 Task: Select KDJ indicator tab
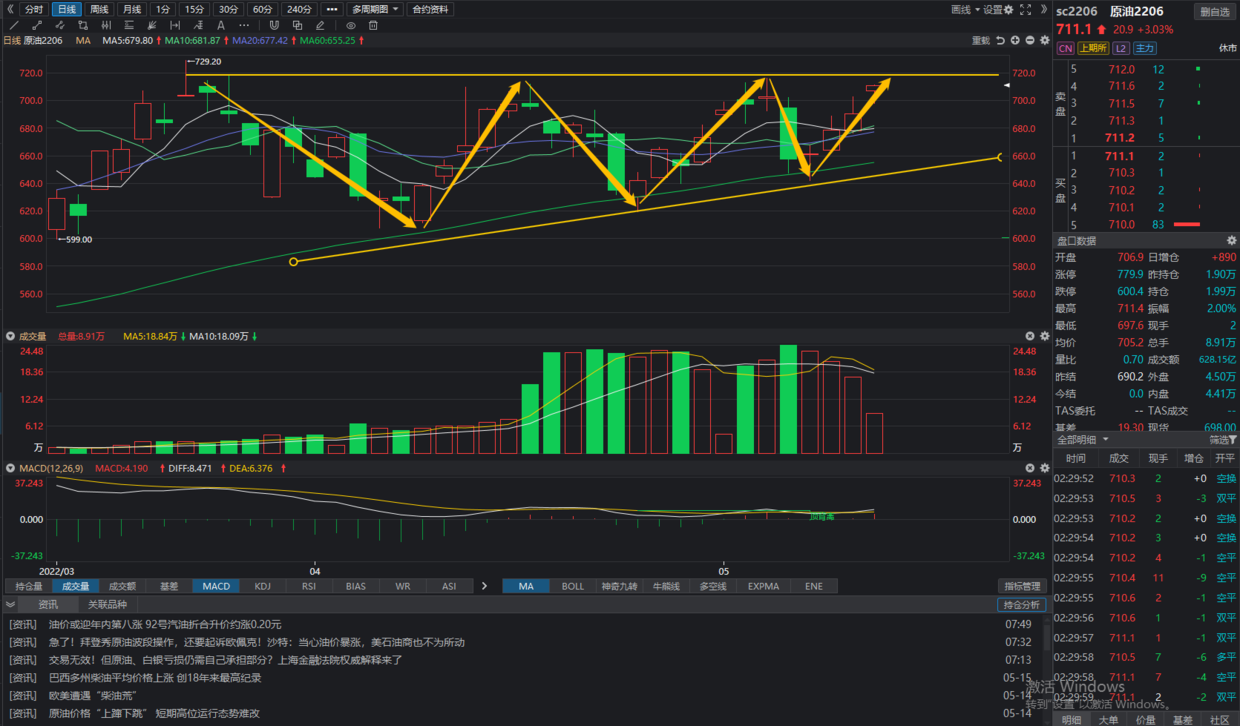click(262, 586)
